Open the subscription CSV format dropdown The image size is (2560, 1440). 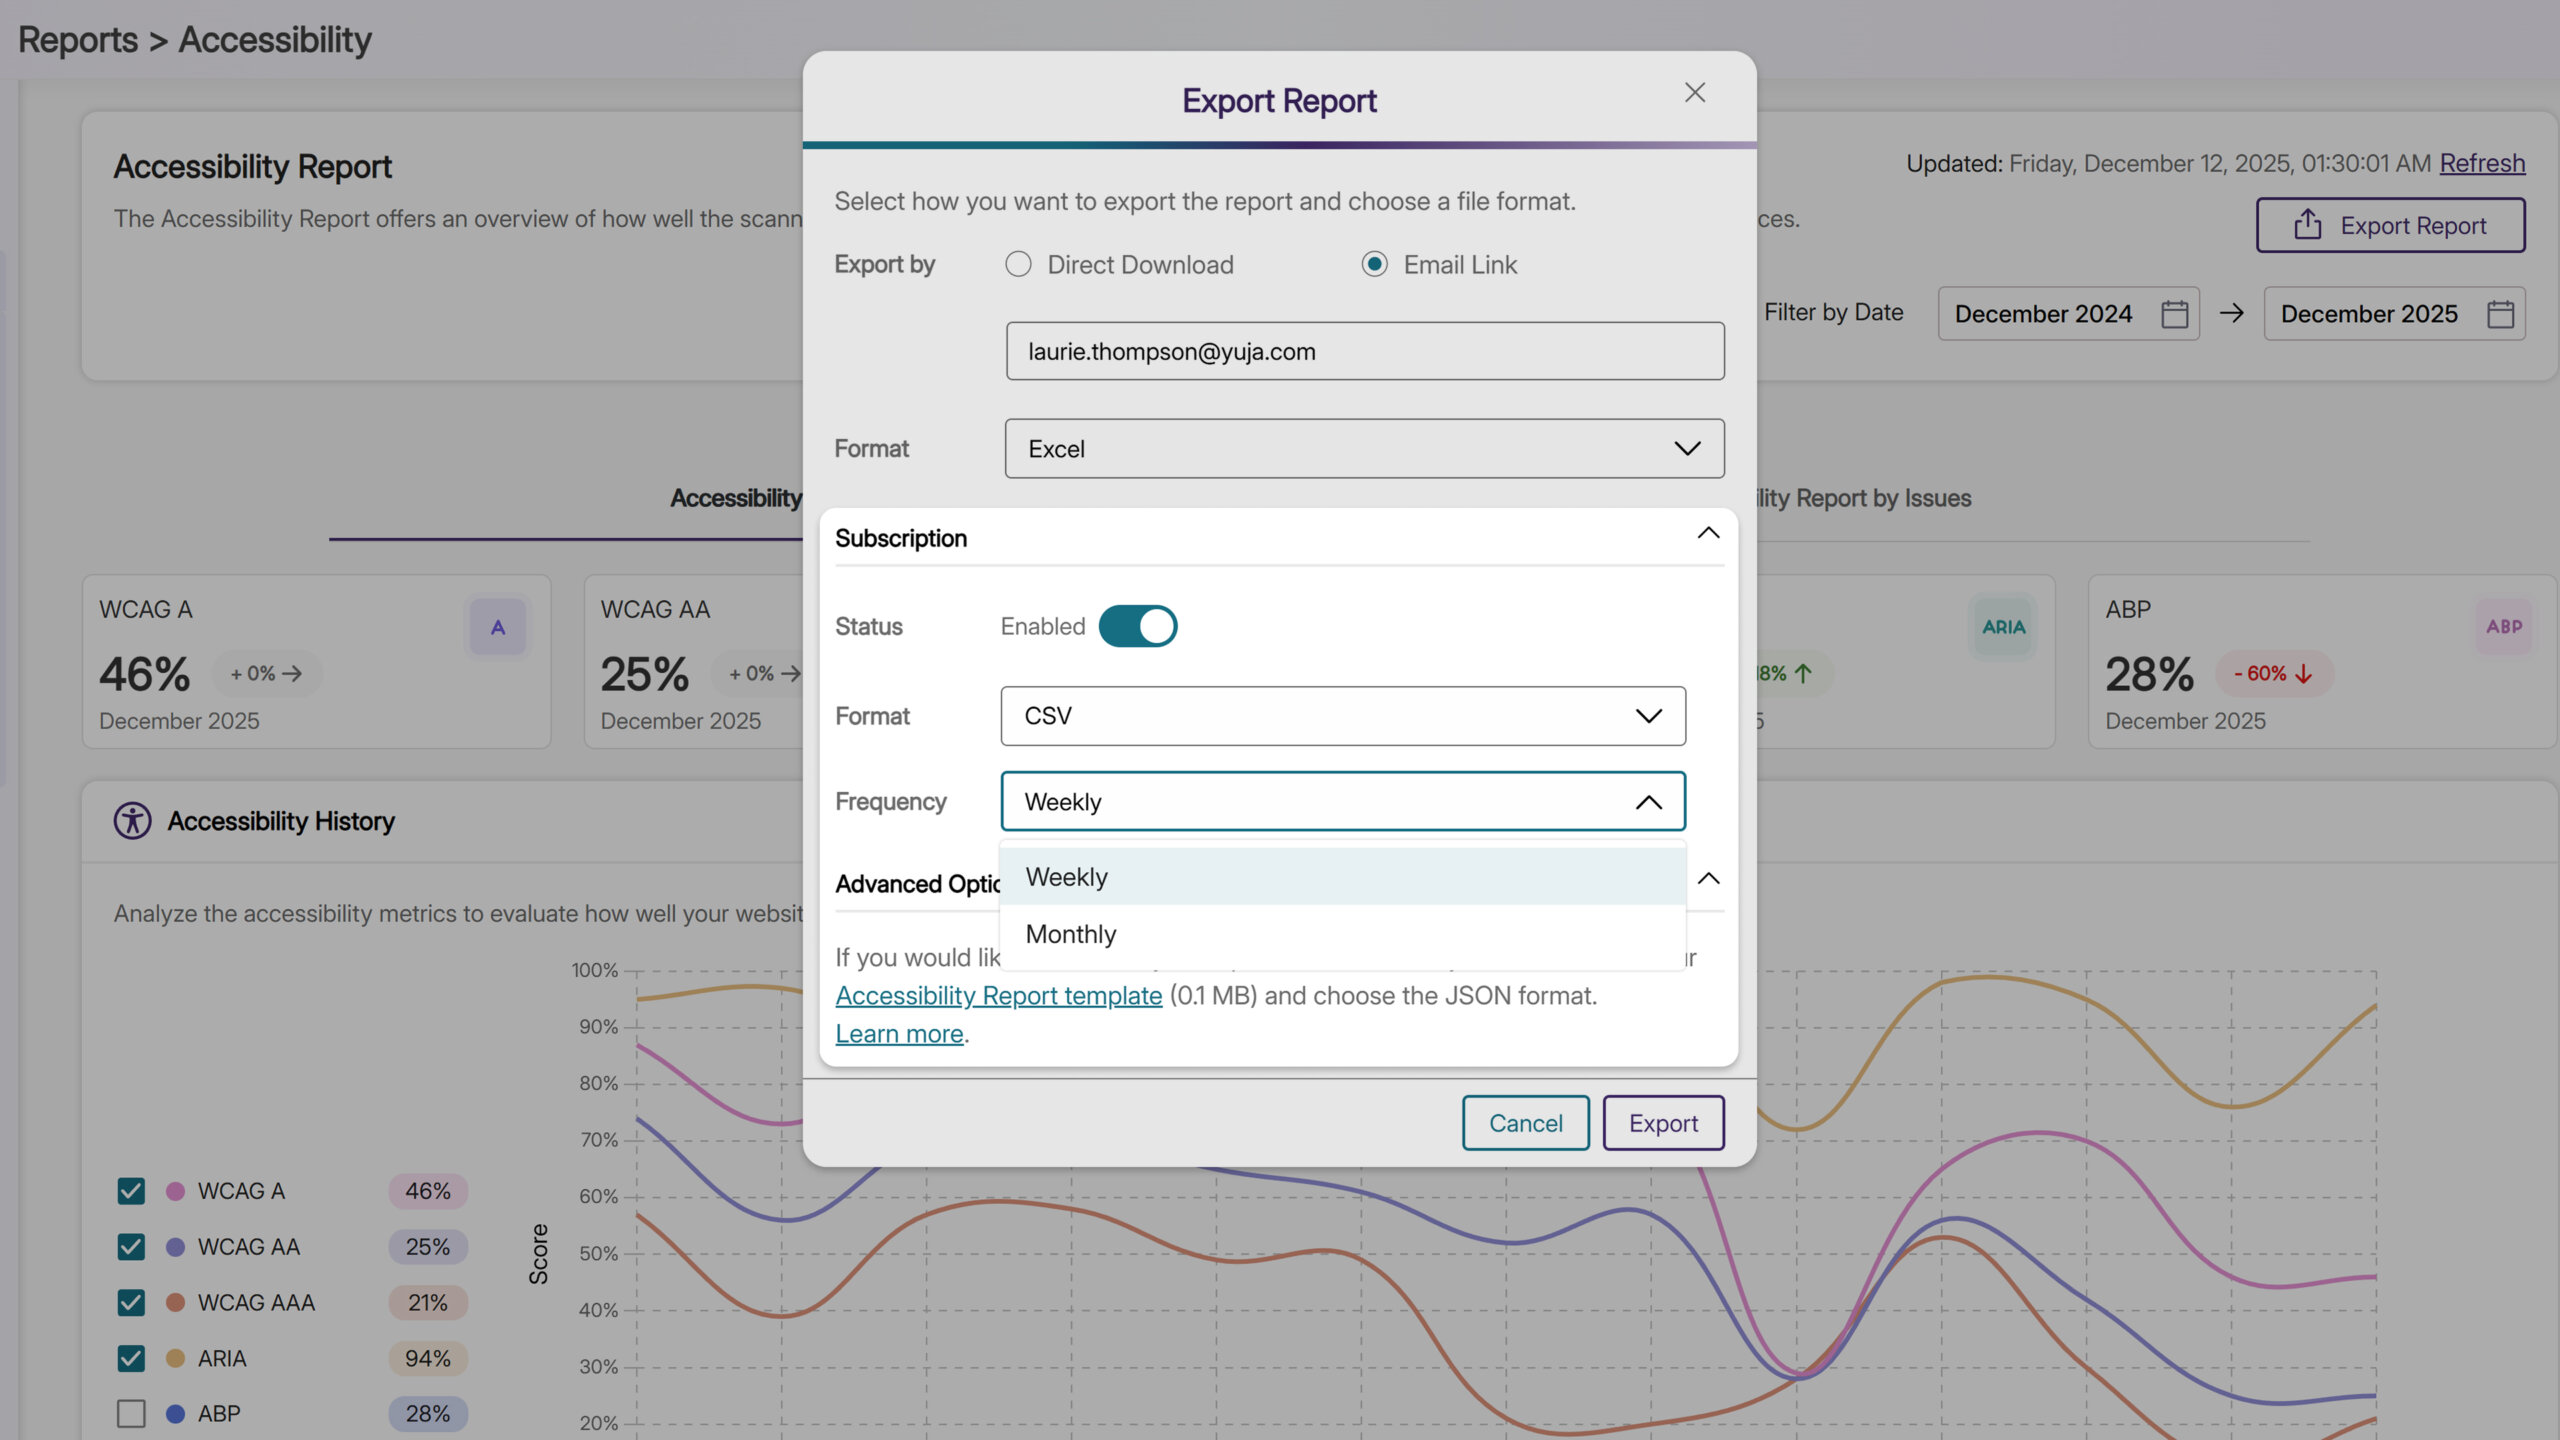click(1342, 716)
